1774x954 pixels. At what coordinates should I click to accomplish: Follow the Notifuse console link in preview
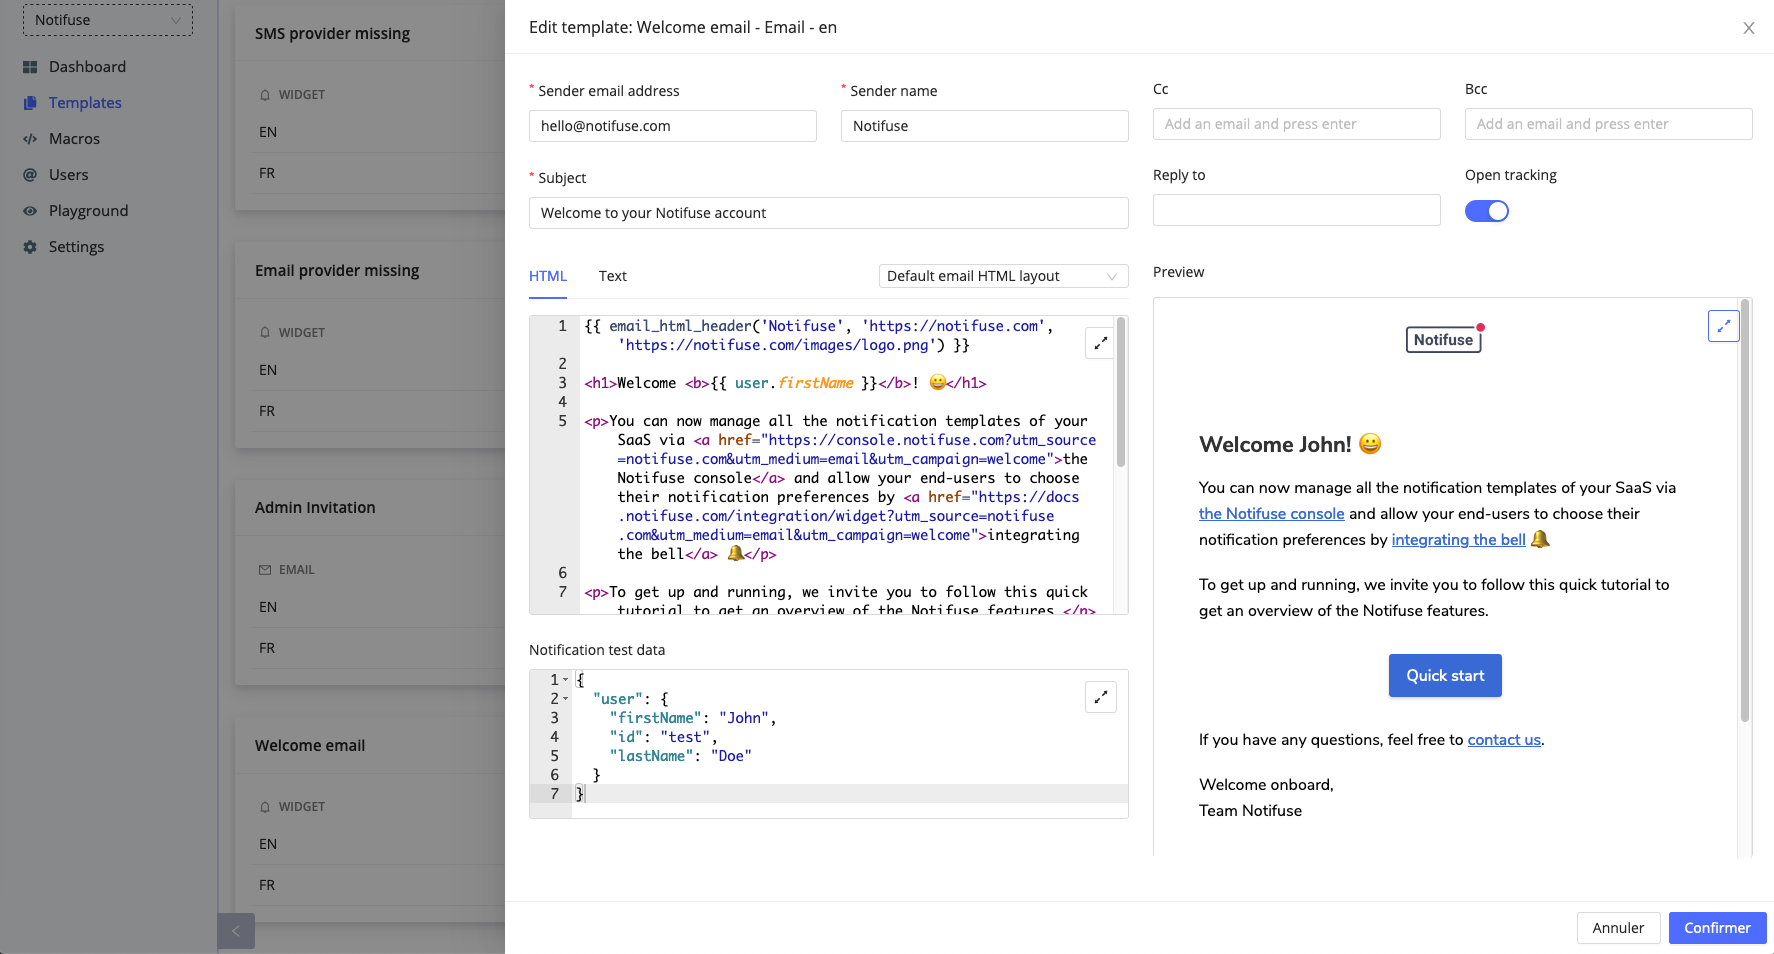coord(1271,514)
